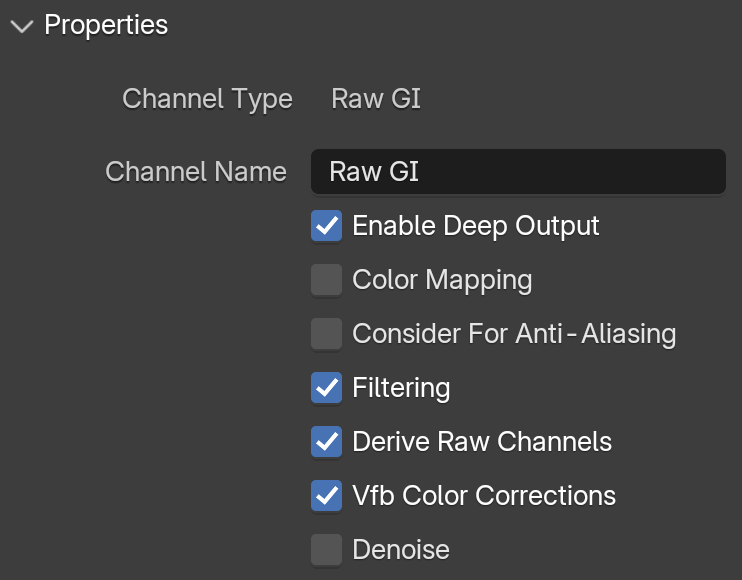Viewport: 742px width, 580px height.
Task: Enable the Consider For Anti-Aliasing checkbox
Action: click(327, 334)
